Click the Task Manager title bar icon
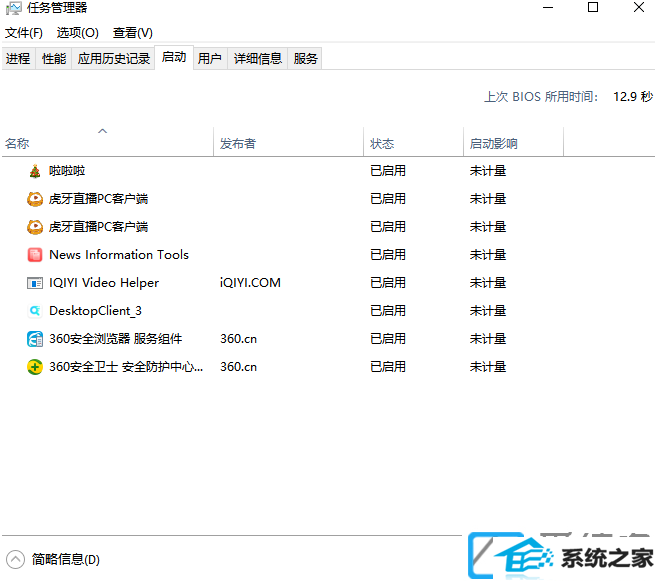Viewport: 662px width, 585px height. coord(14,8)
